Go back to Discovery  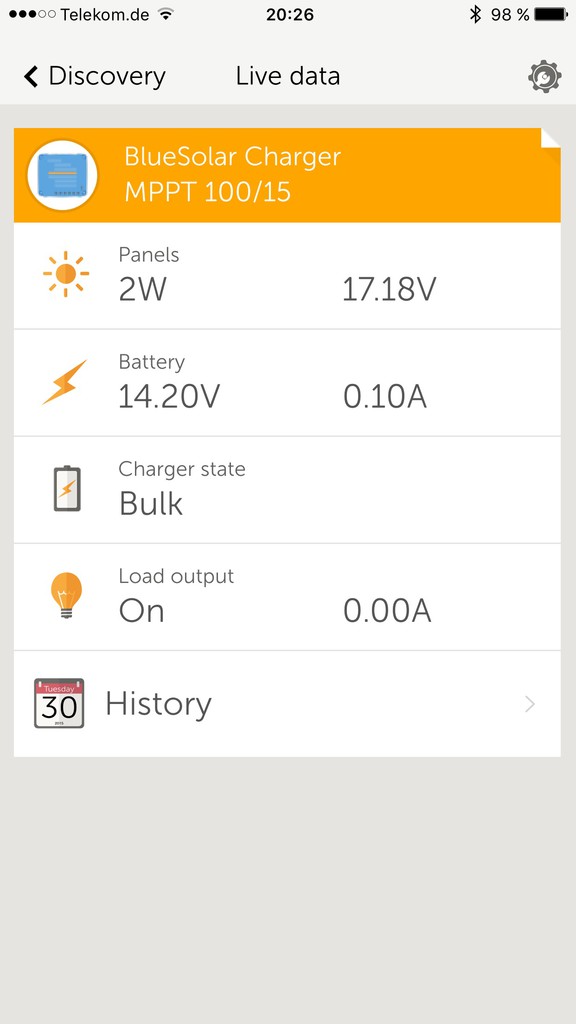[x=95, y=76]
